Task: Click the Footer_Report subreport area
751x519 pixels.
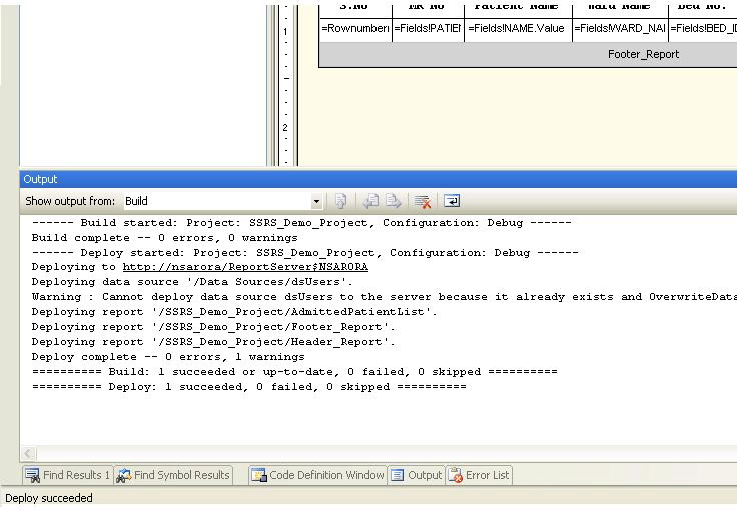Action: click(x=528, y=55)
